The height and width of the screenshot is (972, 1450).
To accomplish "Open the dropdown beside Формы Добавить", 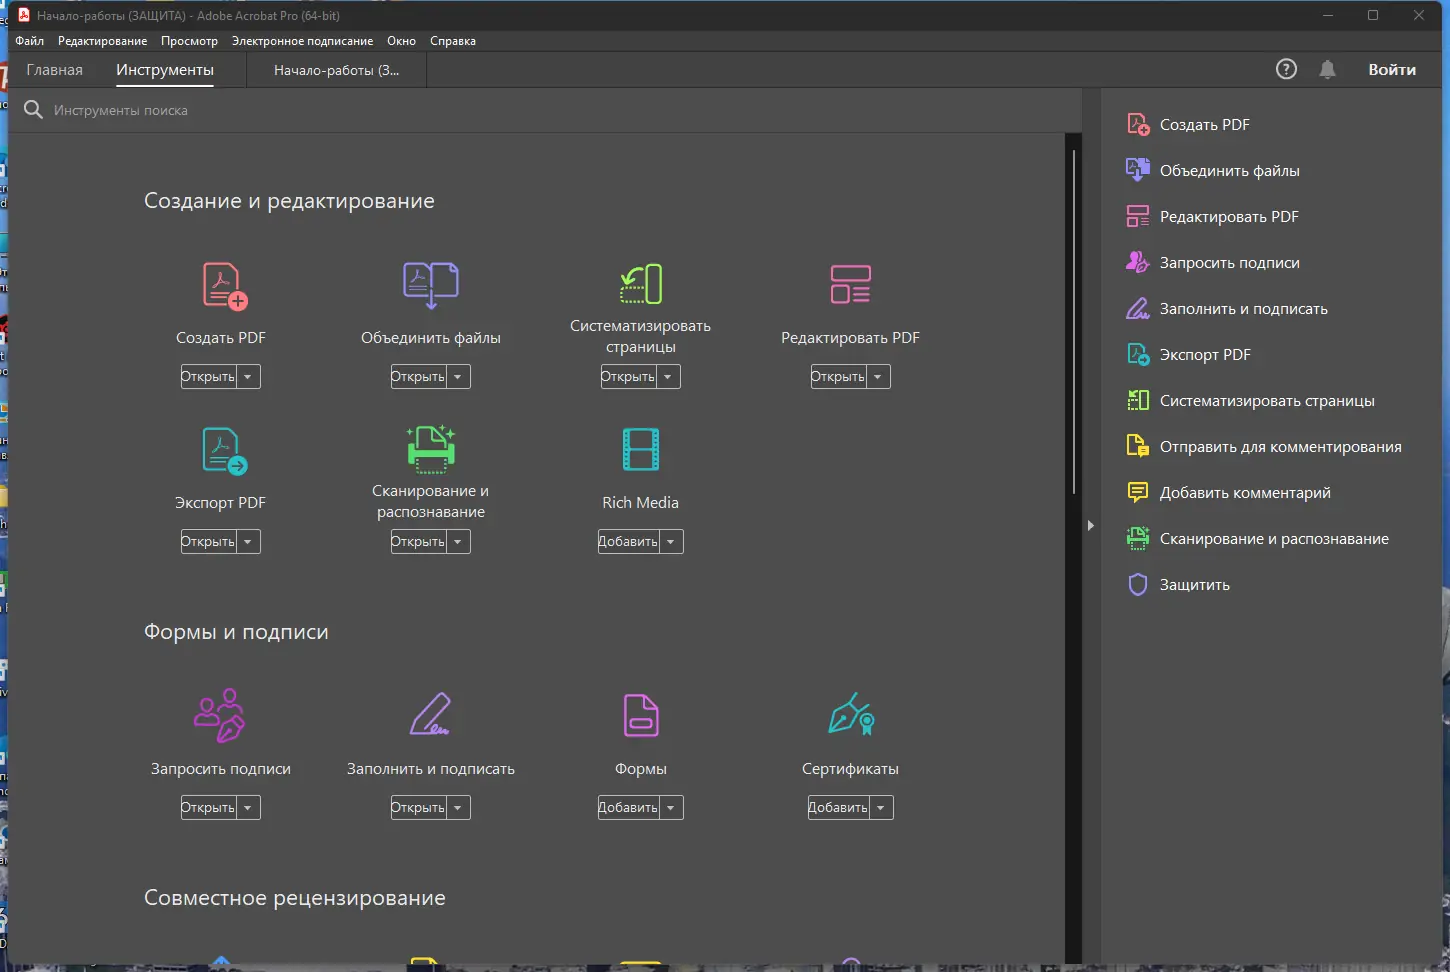I will tap(671, 807).
